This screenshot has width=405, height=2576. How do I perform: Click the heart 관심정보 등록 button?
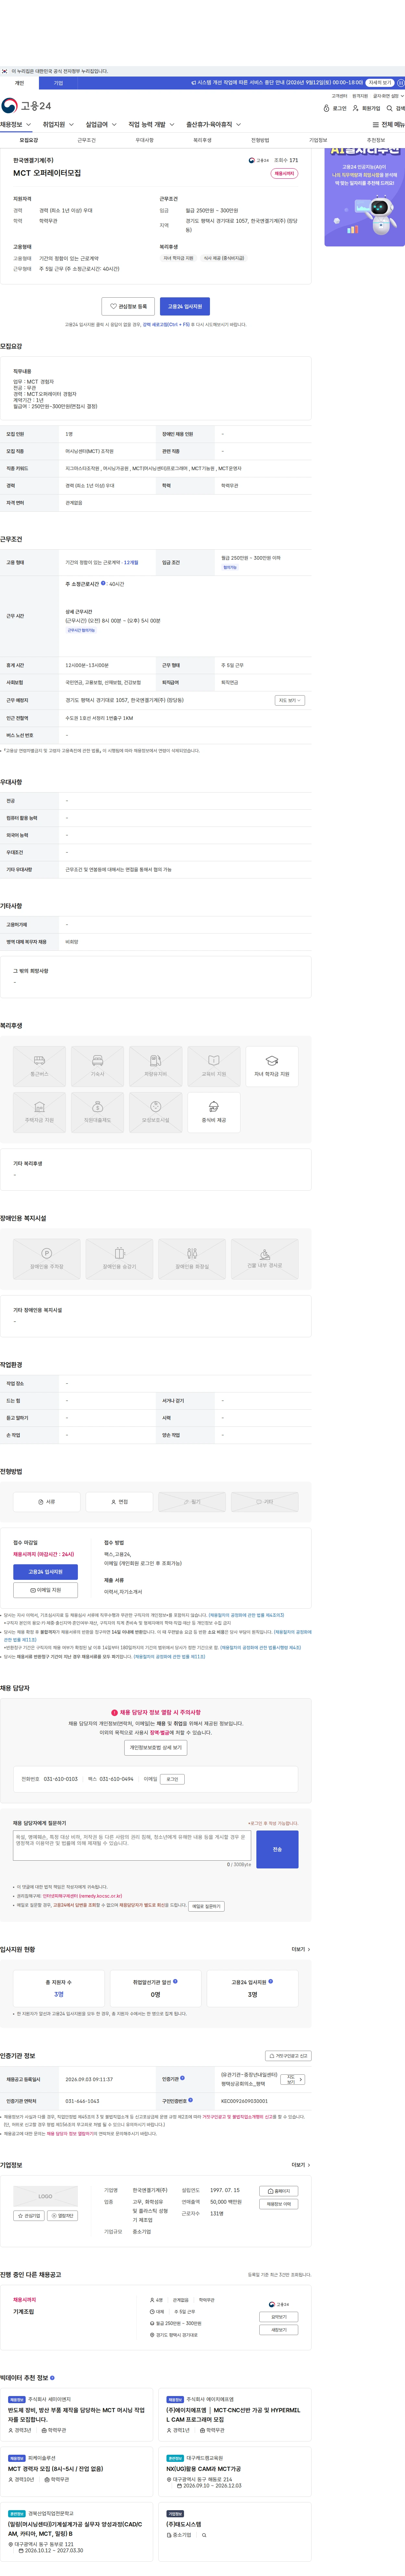(128, 306)
